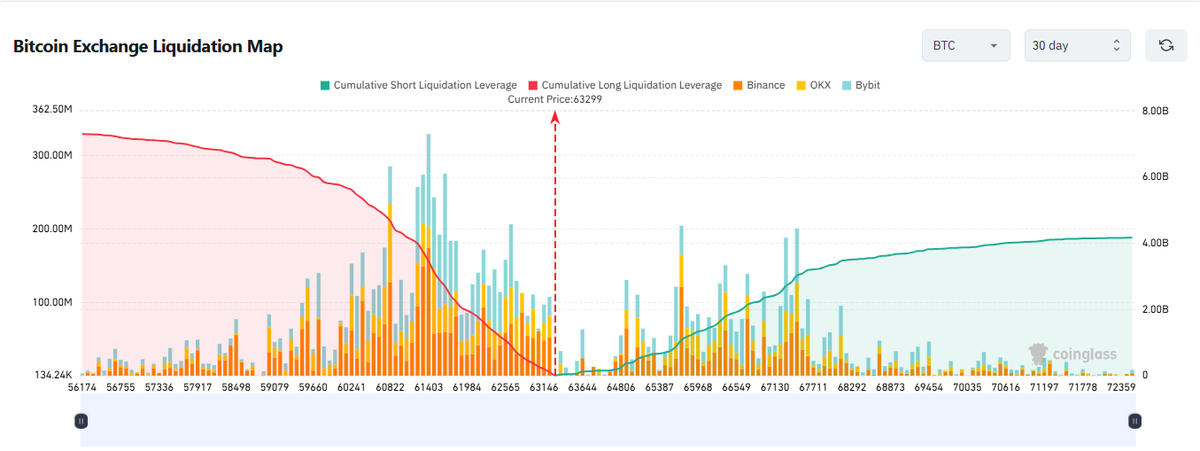Click the 362.50M left axis label
Image resolution: width=1200 pixels, height=451 pixels.
point(53,109)
